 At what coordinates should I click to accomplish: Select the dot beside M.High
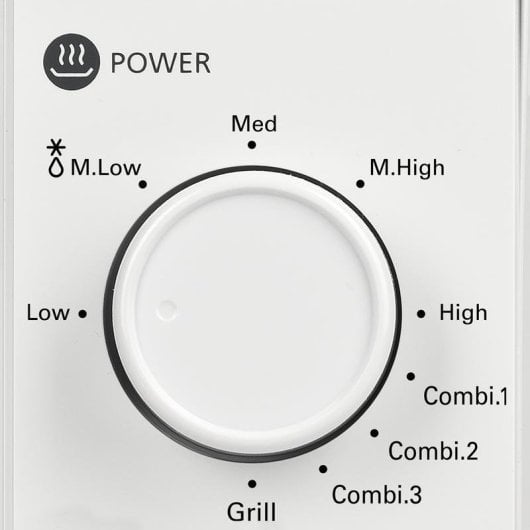pos(360,184)
